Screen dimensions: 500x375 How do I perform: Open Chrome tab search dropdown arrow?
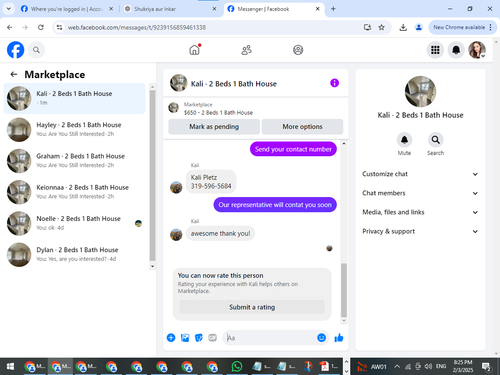[x=9, y=9]
